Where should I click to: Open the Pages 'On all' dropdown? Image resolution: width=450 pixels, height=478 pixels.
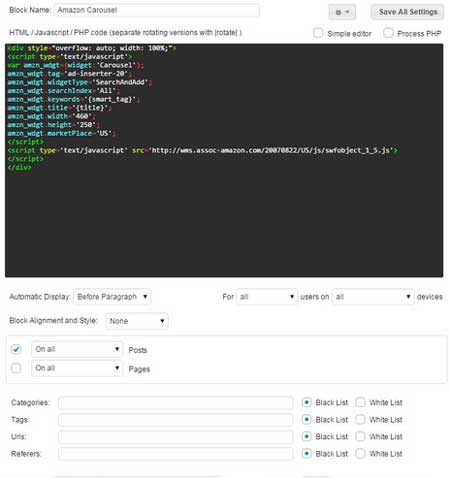pyautogui.click(x=77, y=368)
